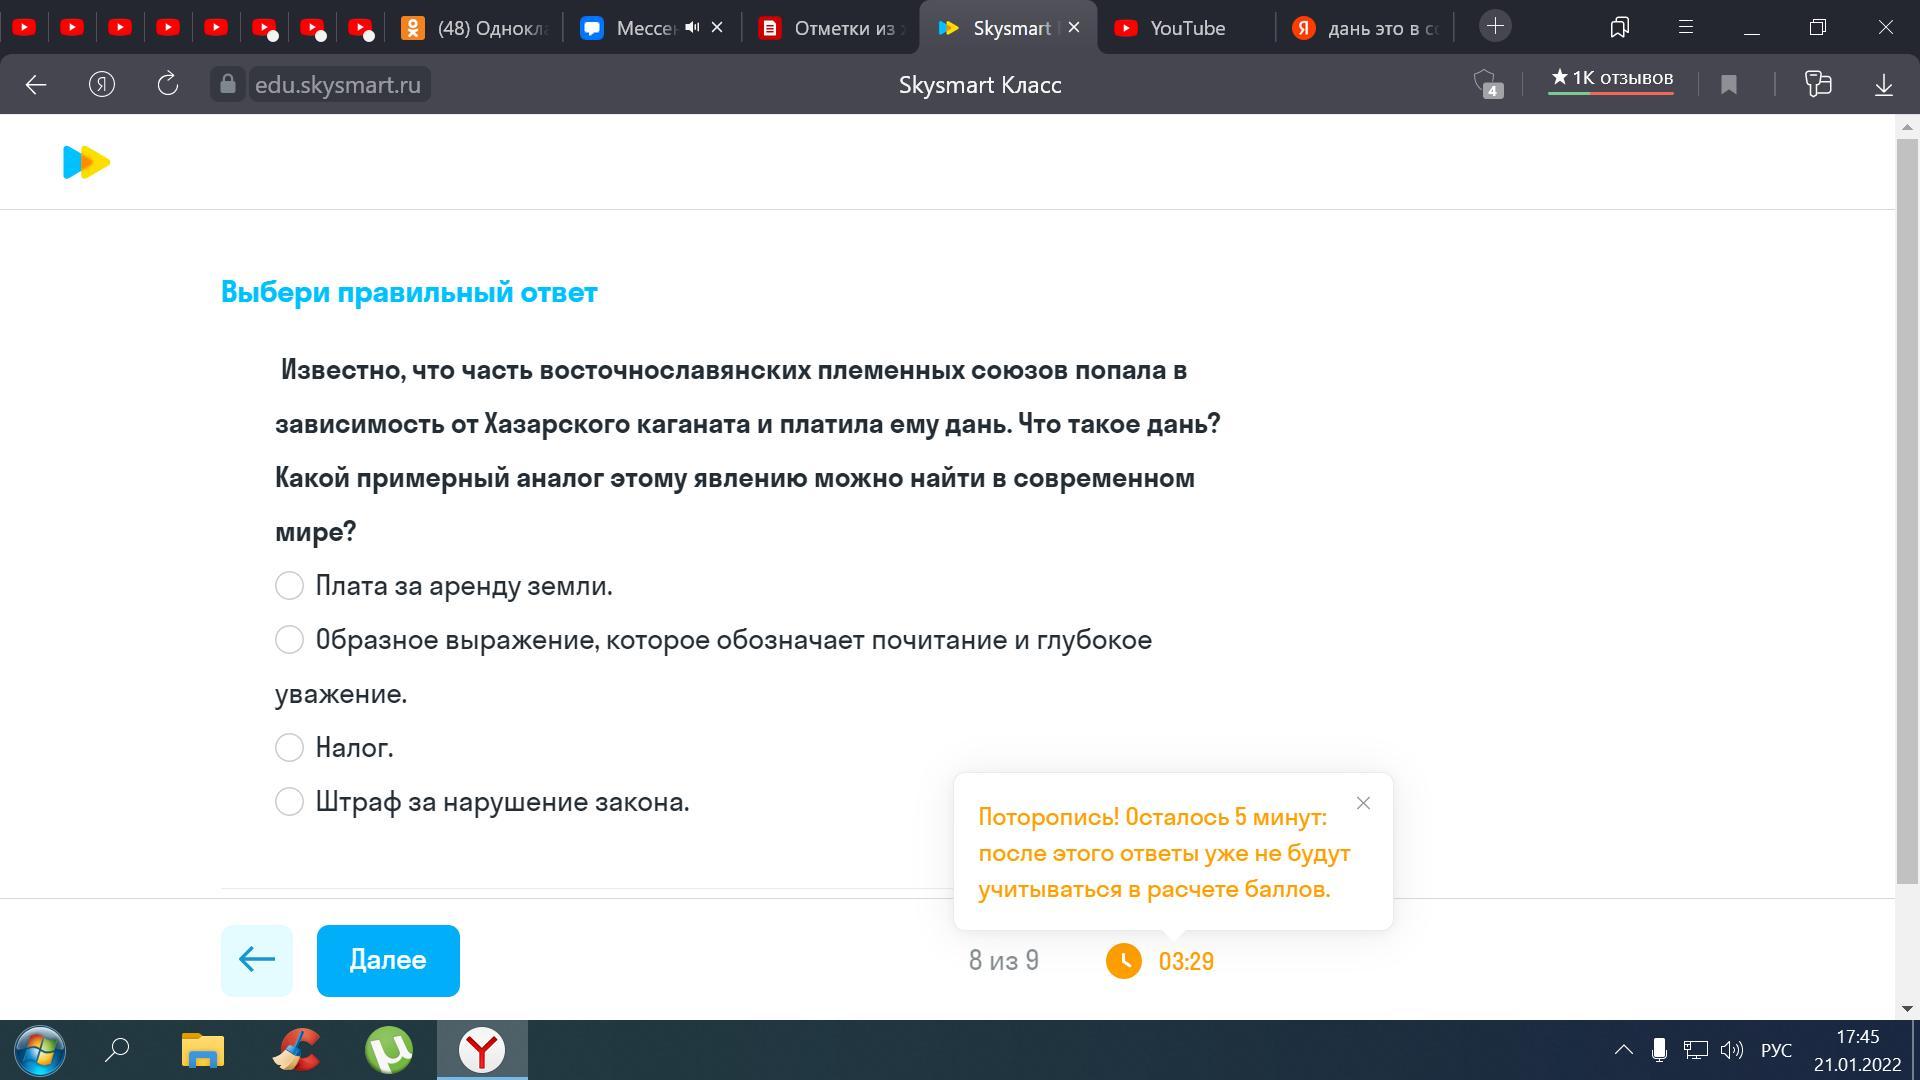
Task: Close the 'Поторопись!' time warning popup
Action: click(1363, 803)
